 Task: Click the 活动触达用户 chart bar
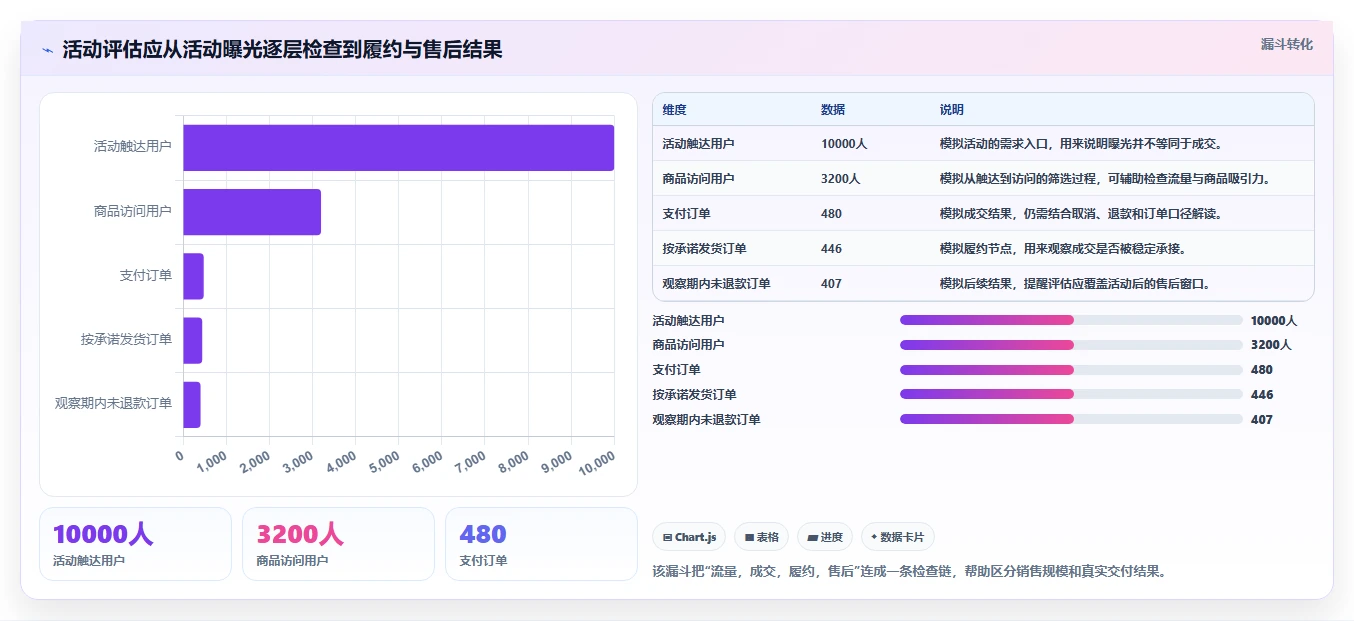pos(398,148)
